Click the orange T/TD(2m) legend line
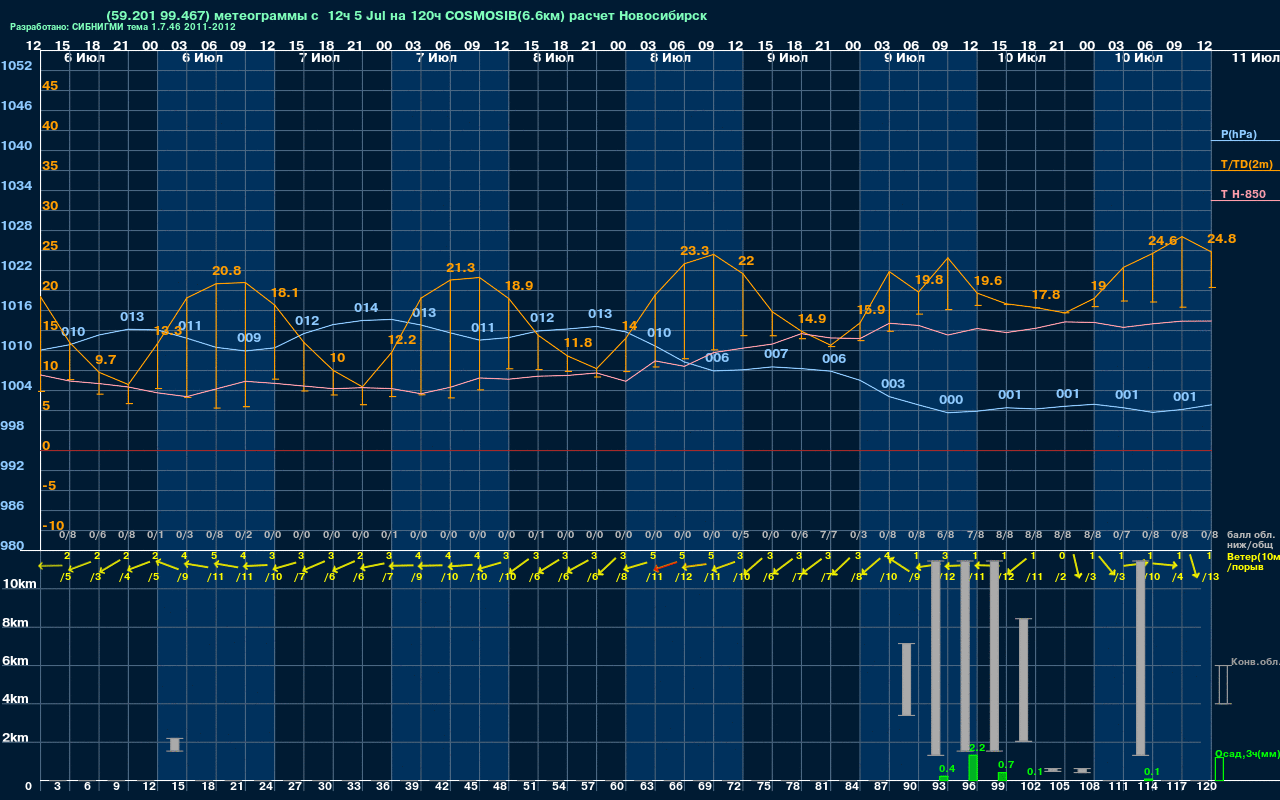 (x=1245, y=171)
